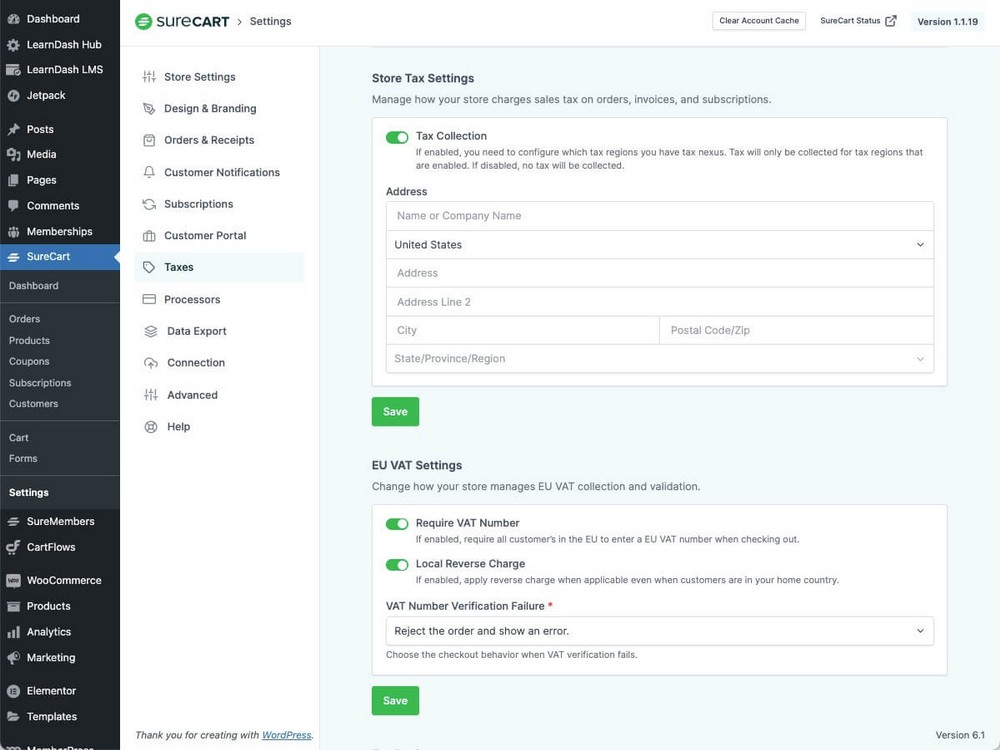
Task: Click the Marketing megaphone icon
Action: 13,658
